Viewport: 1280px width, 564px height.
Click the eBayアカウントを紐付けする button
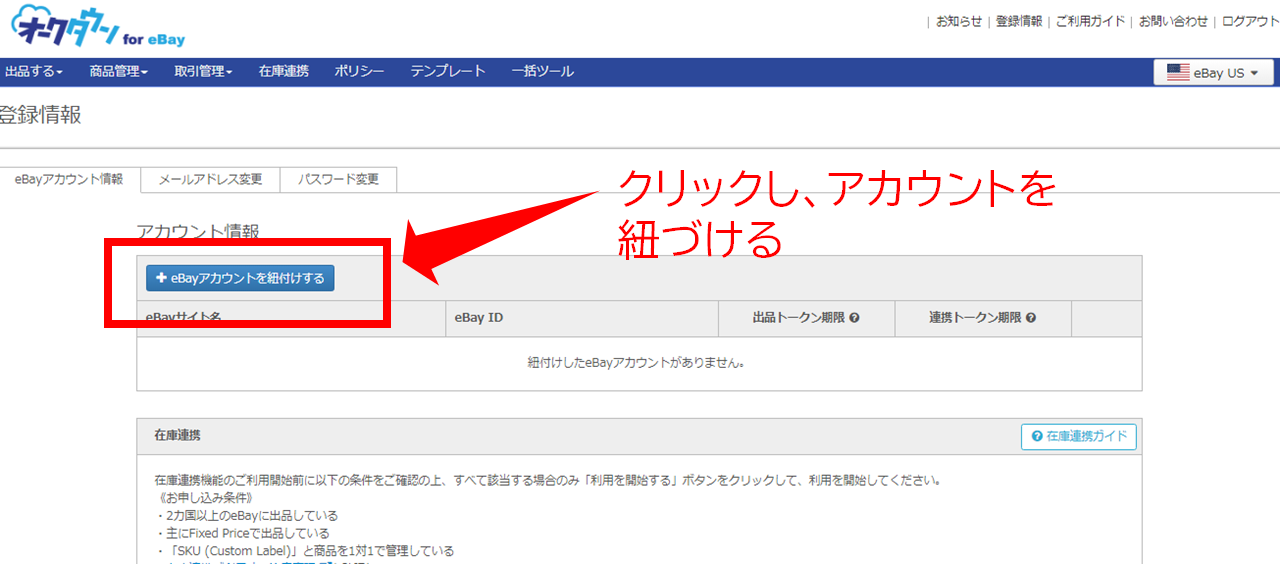tap(240, 278)
